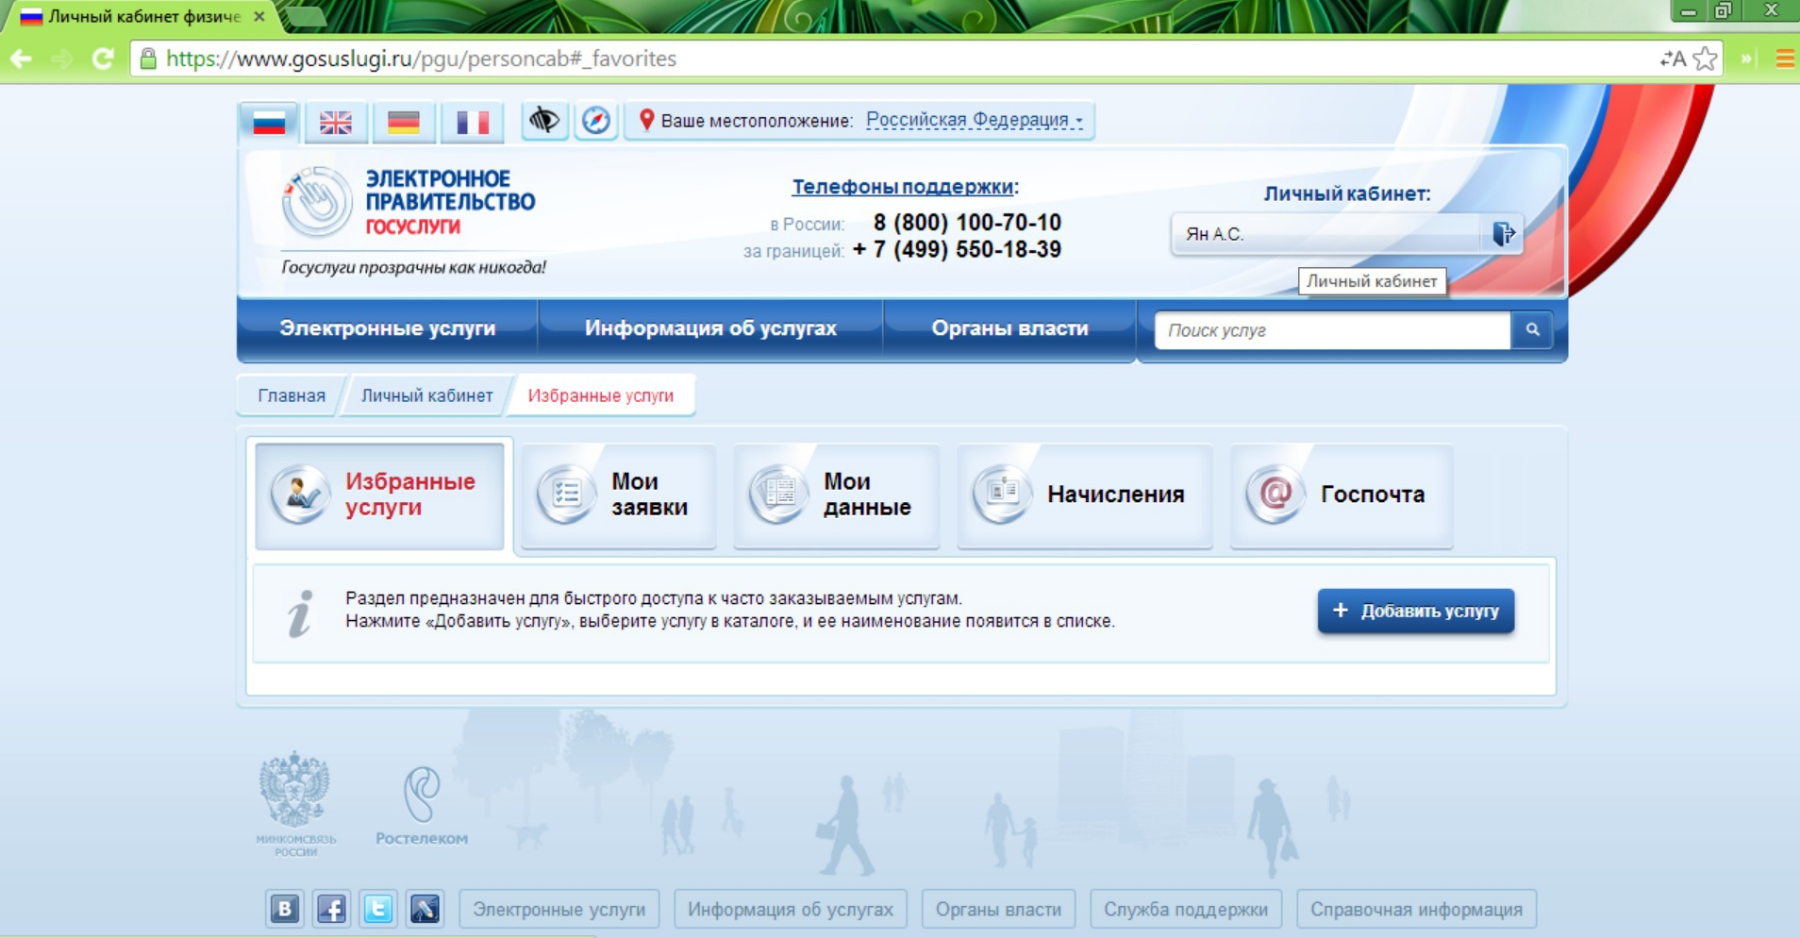1800x938 pixels.
Task: Open the VKontakte social icon
Action: pyautogui.click(x=285, y=909)
